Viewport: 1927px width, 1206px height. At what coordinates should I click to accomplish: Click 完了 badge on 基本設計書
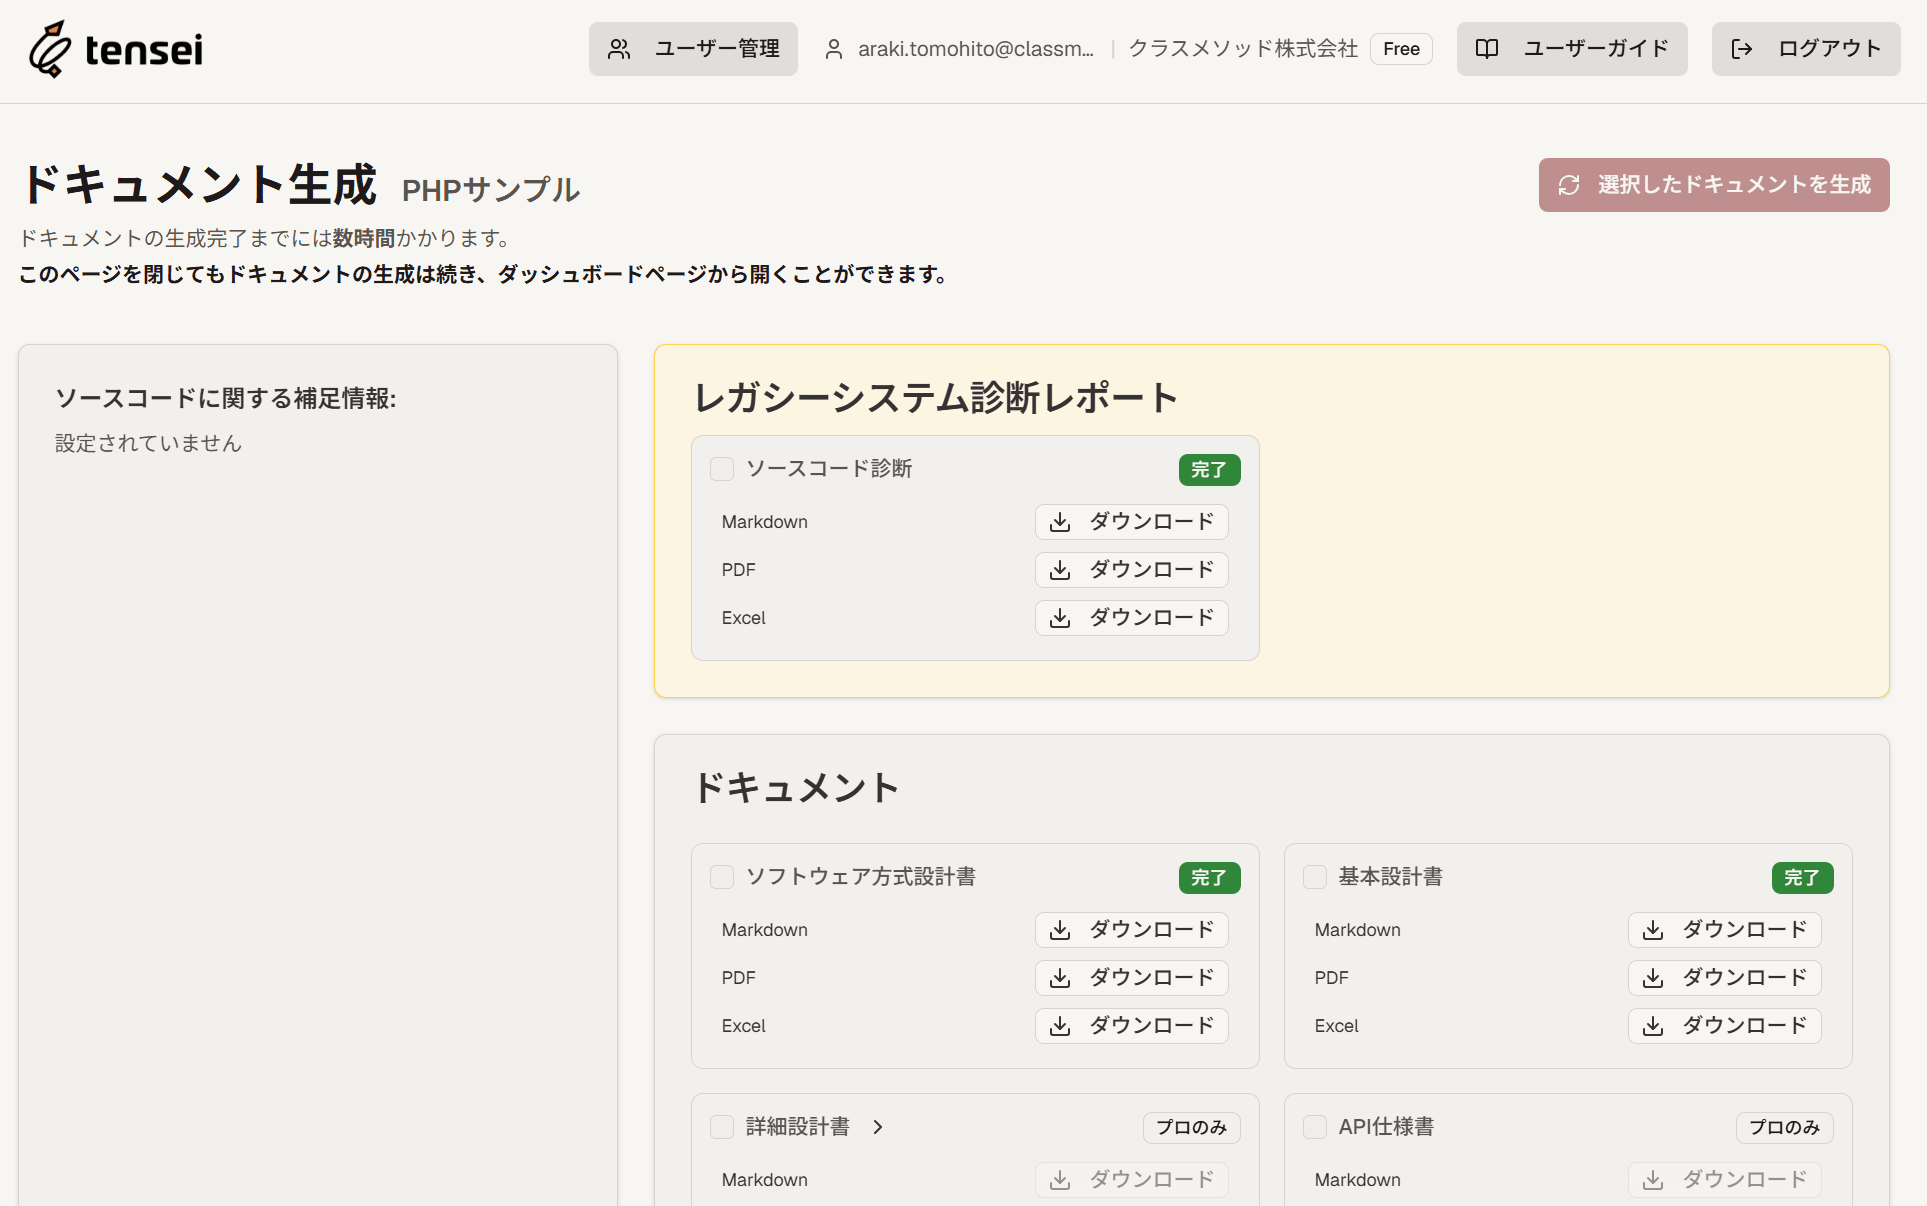1803,878
